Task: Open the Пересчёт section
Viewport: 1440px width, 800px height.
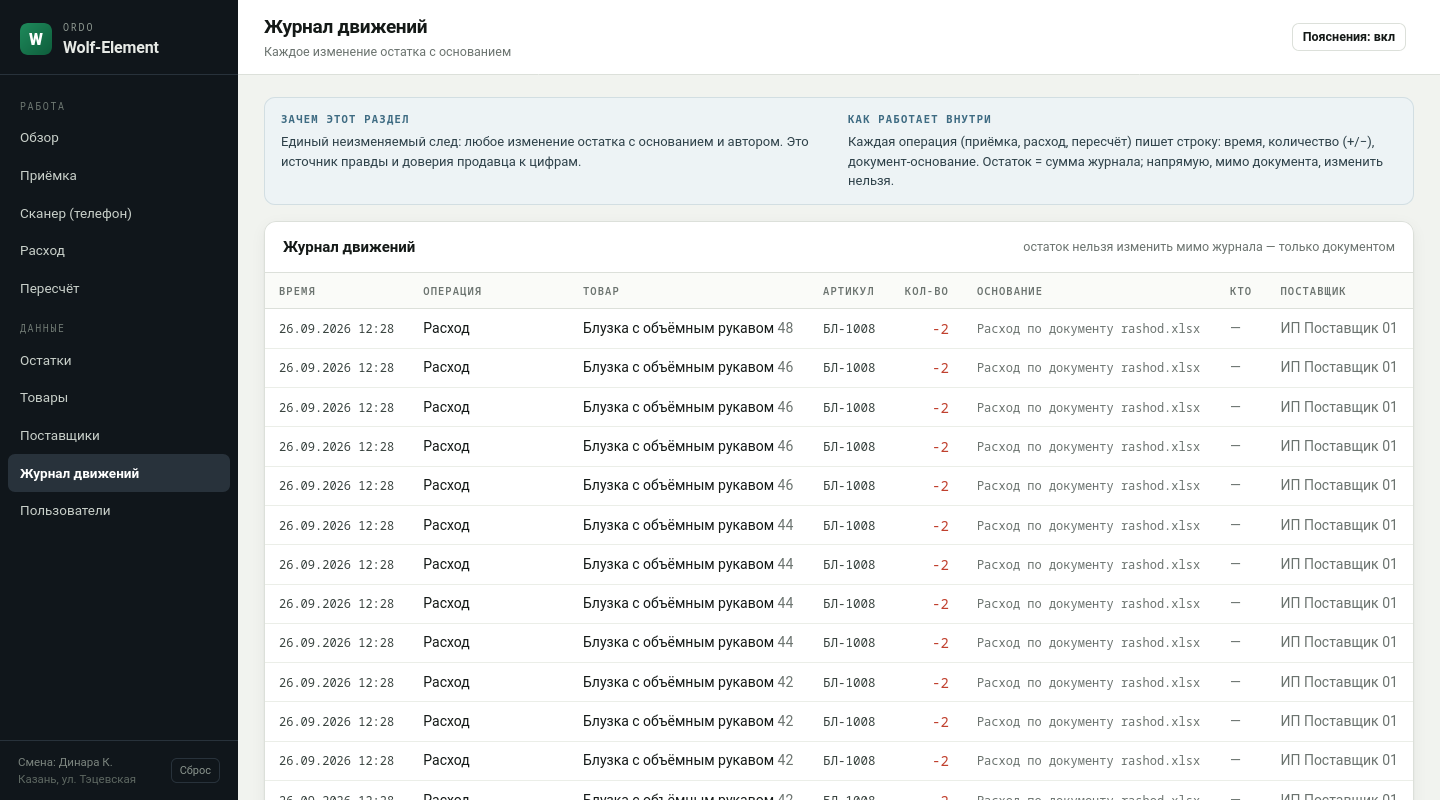Action: (119, 289)
